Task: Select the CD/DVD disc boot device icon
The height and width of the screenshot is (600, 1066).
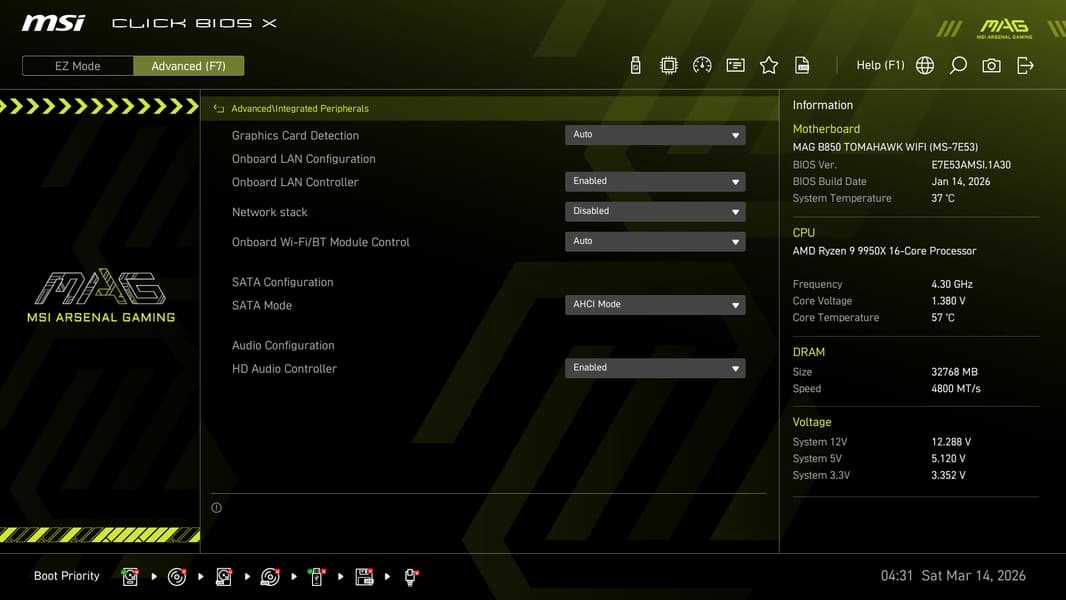Action: pos(177,577)
